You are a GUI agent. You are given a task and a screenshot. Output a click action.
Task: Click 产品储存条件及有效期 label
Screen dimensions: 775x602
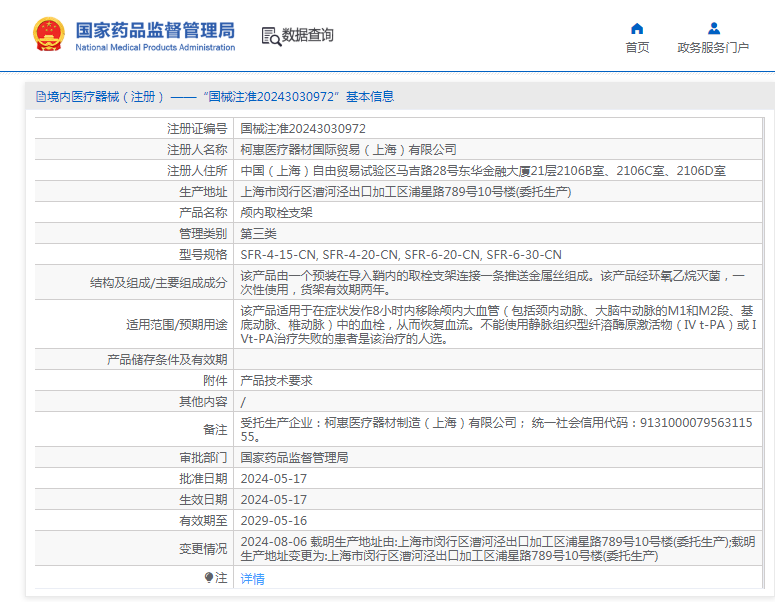point(167,359)
